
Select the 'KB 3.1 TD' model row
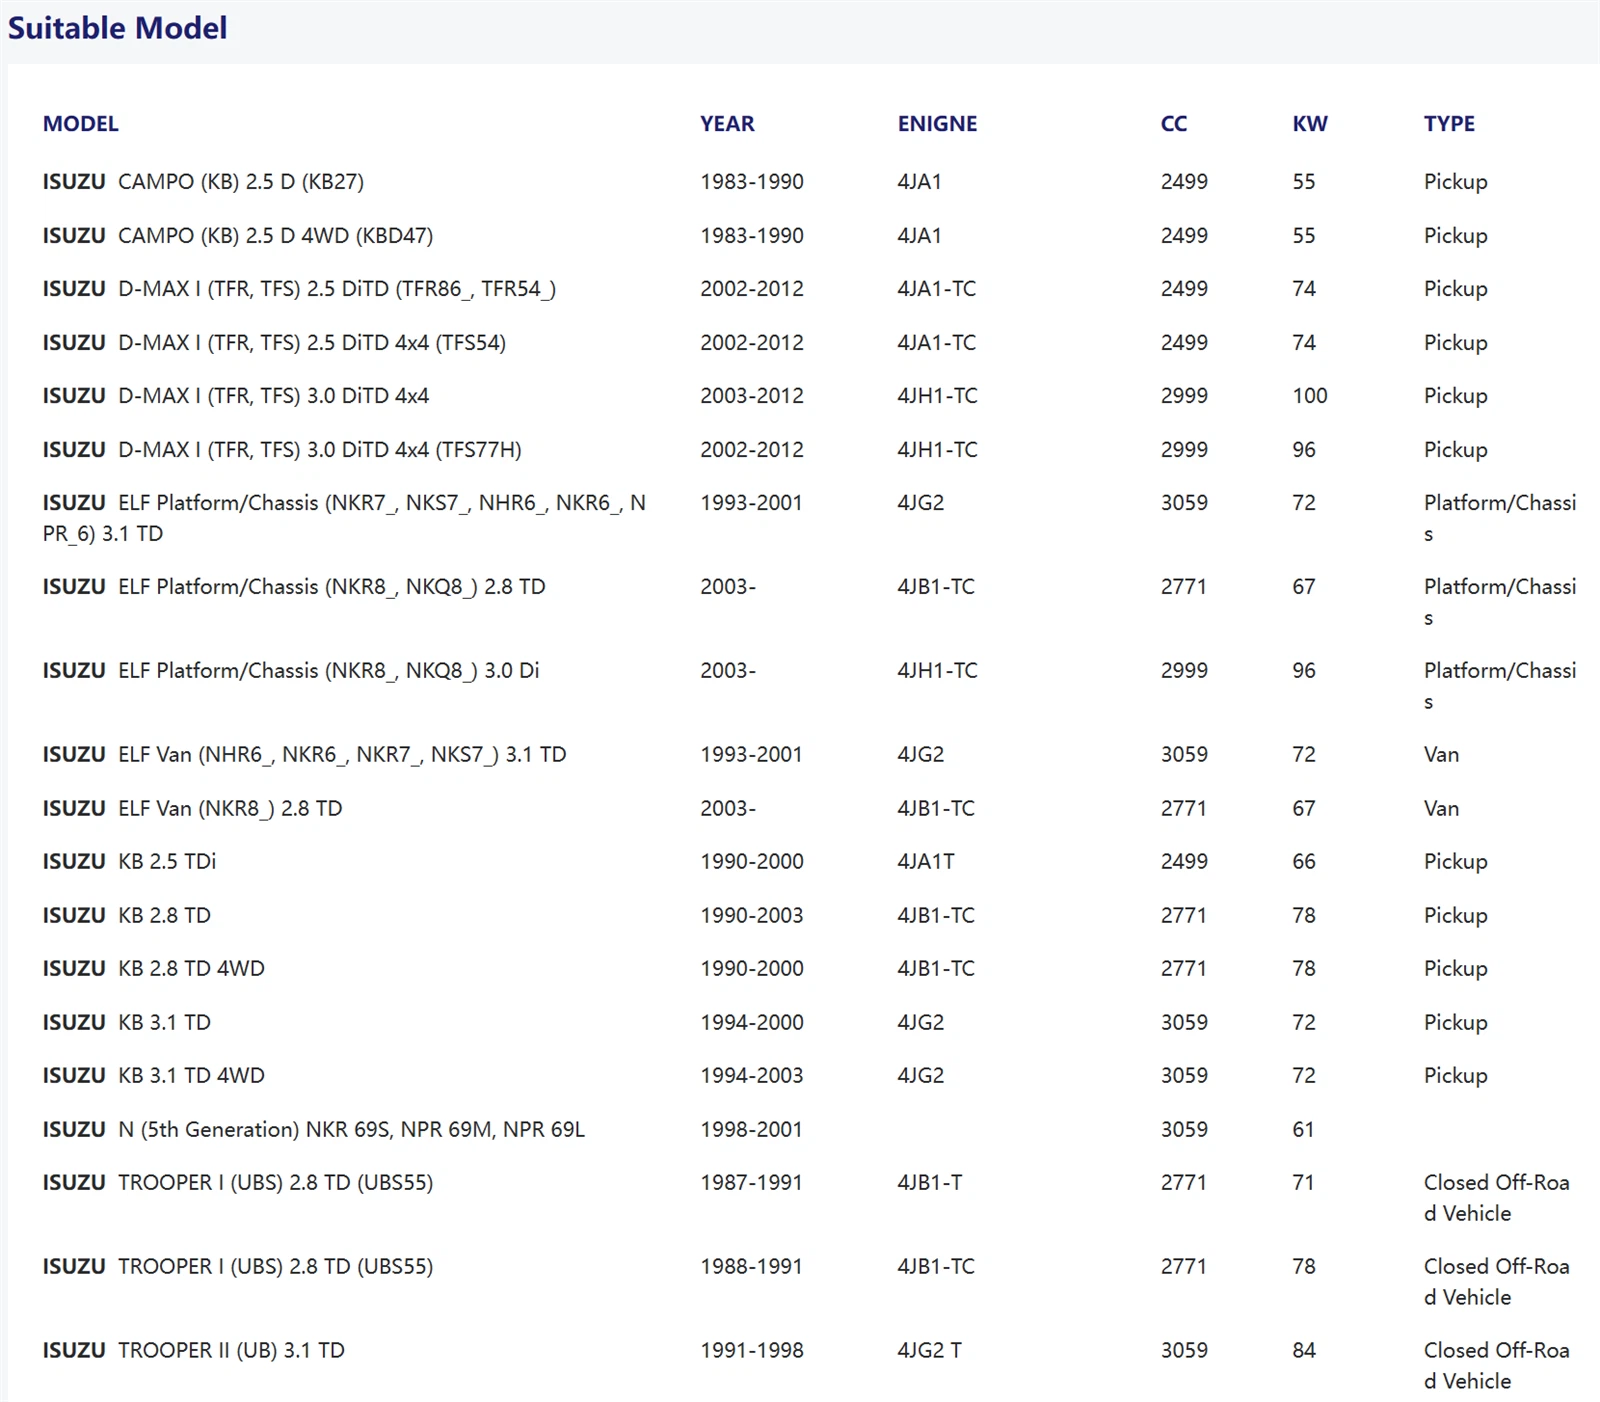click(126, 1023)
